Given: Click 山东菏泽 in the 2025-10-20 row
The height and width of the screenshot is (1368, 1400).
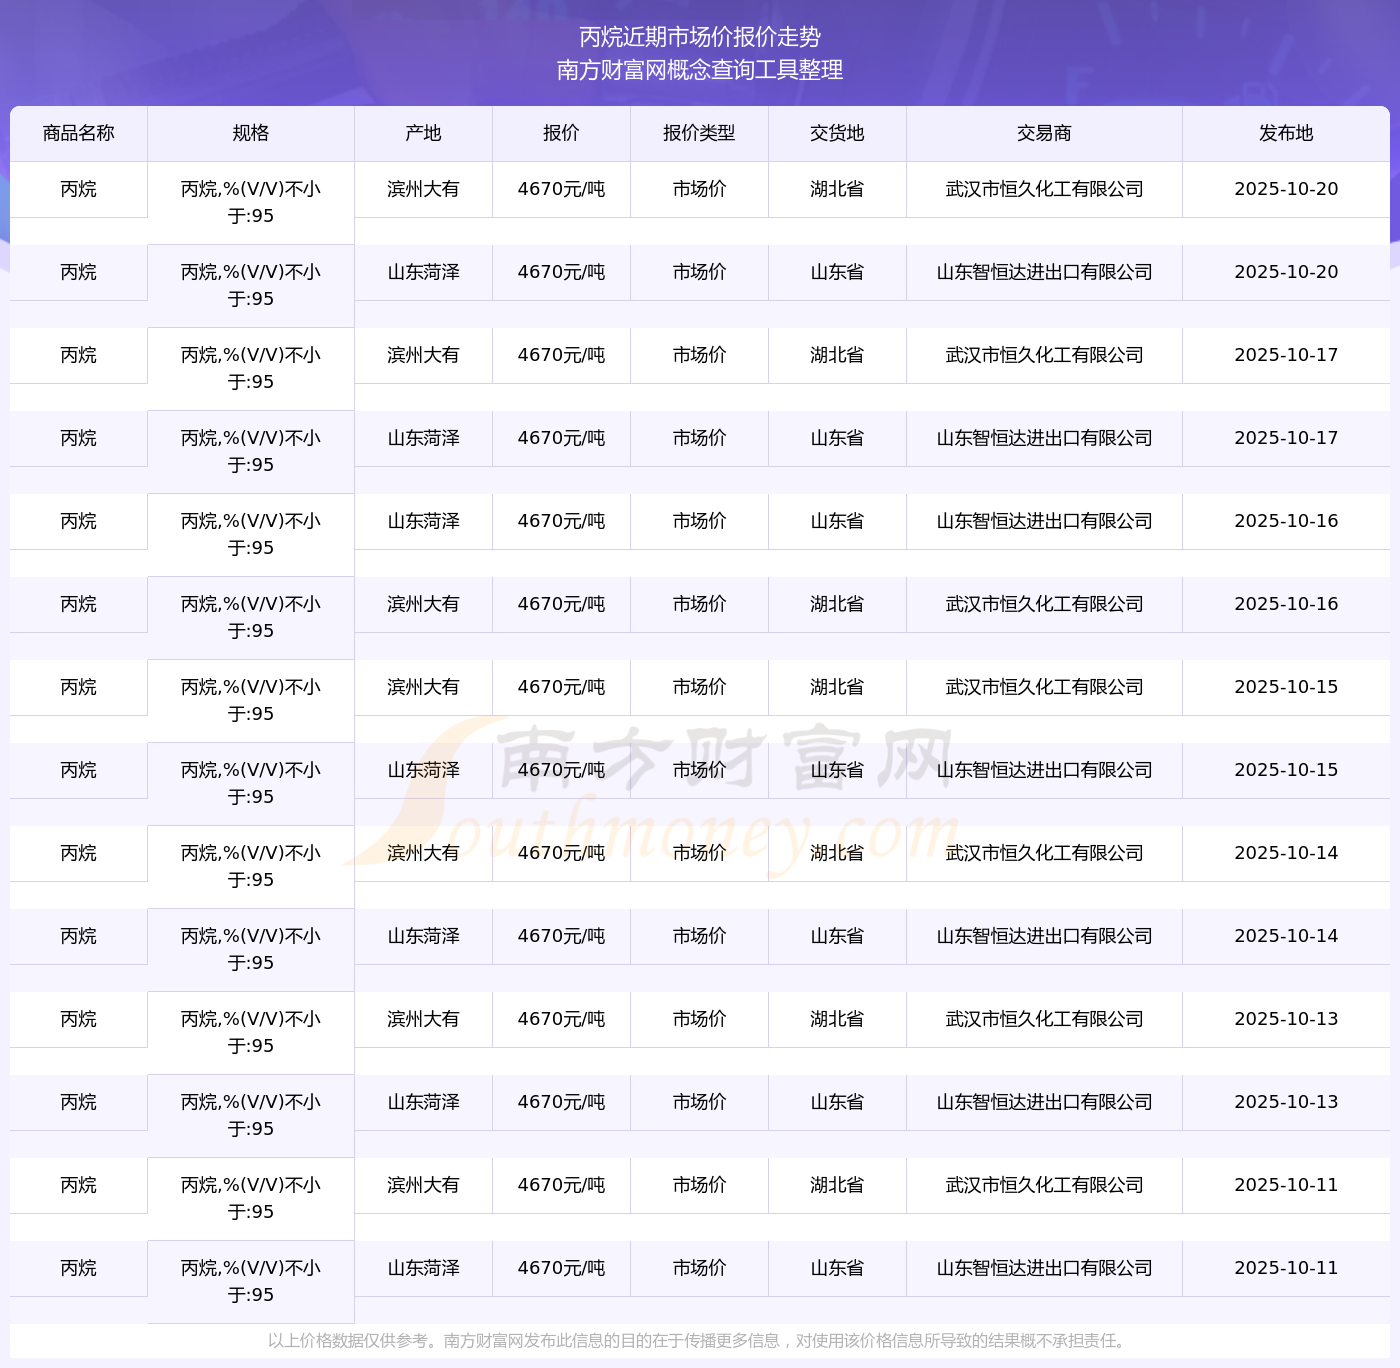Looking at the screenshot, I should [423, 272].
